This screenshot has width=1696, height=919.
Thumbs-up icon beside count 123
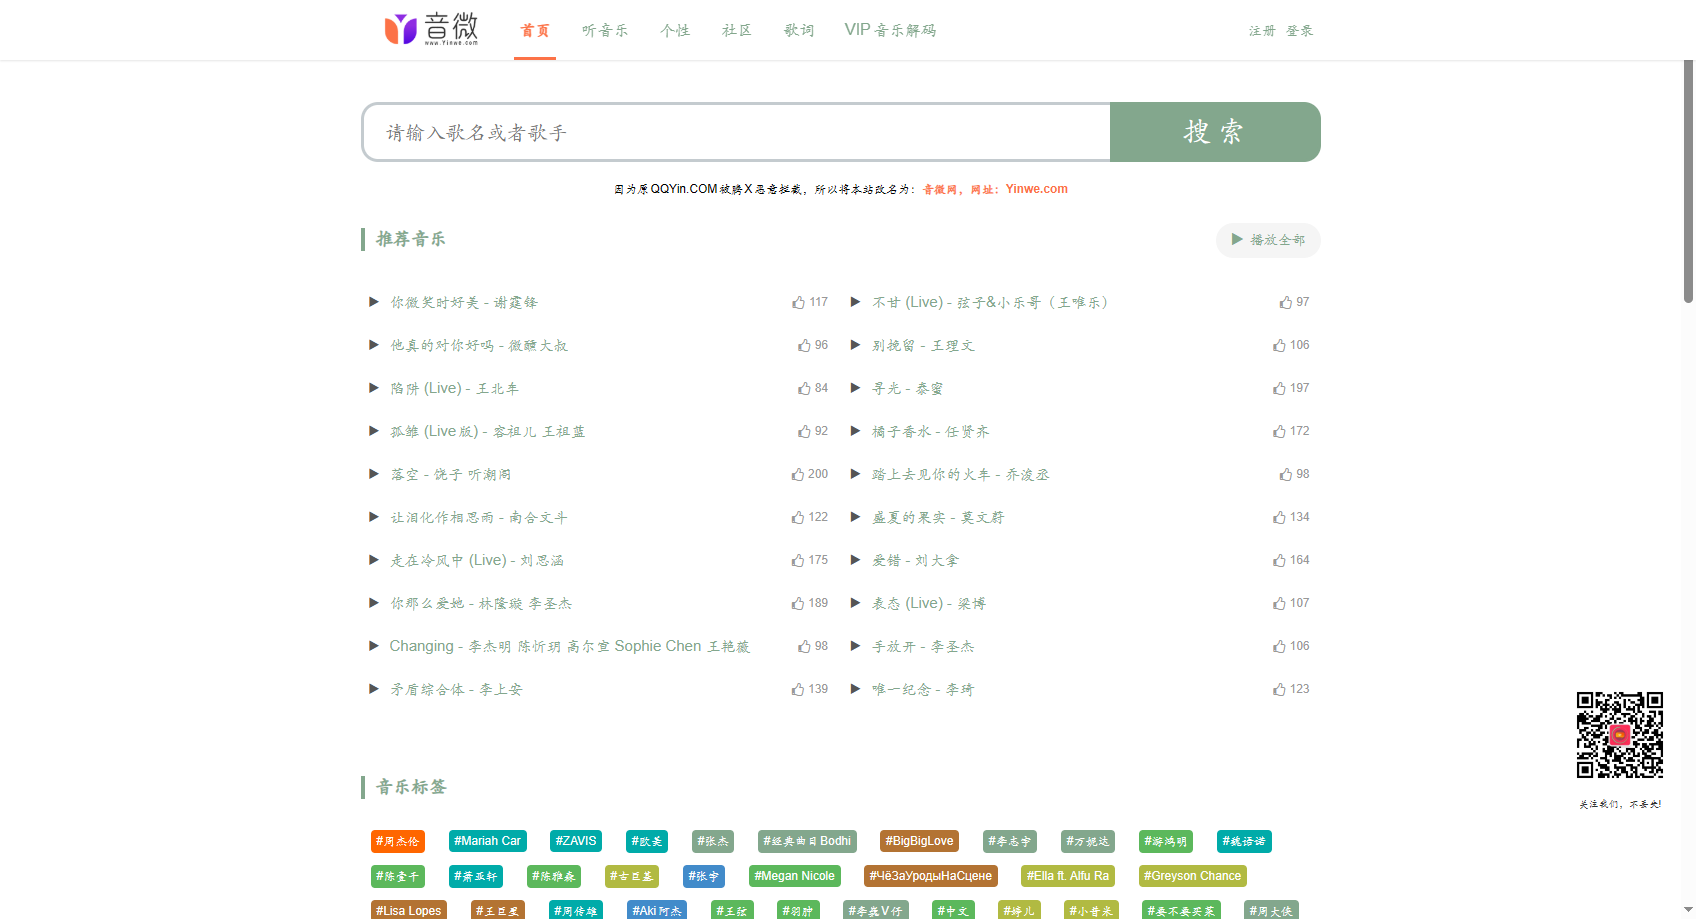click(1279, 689)
